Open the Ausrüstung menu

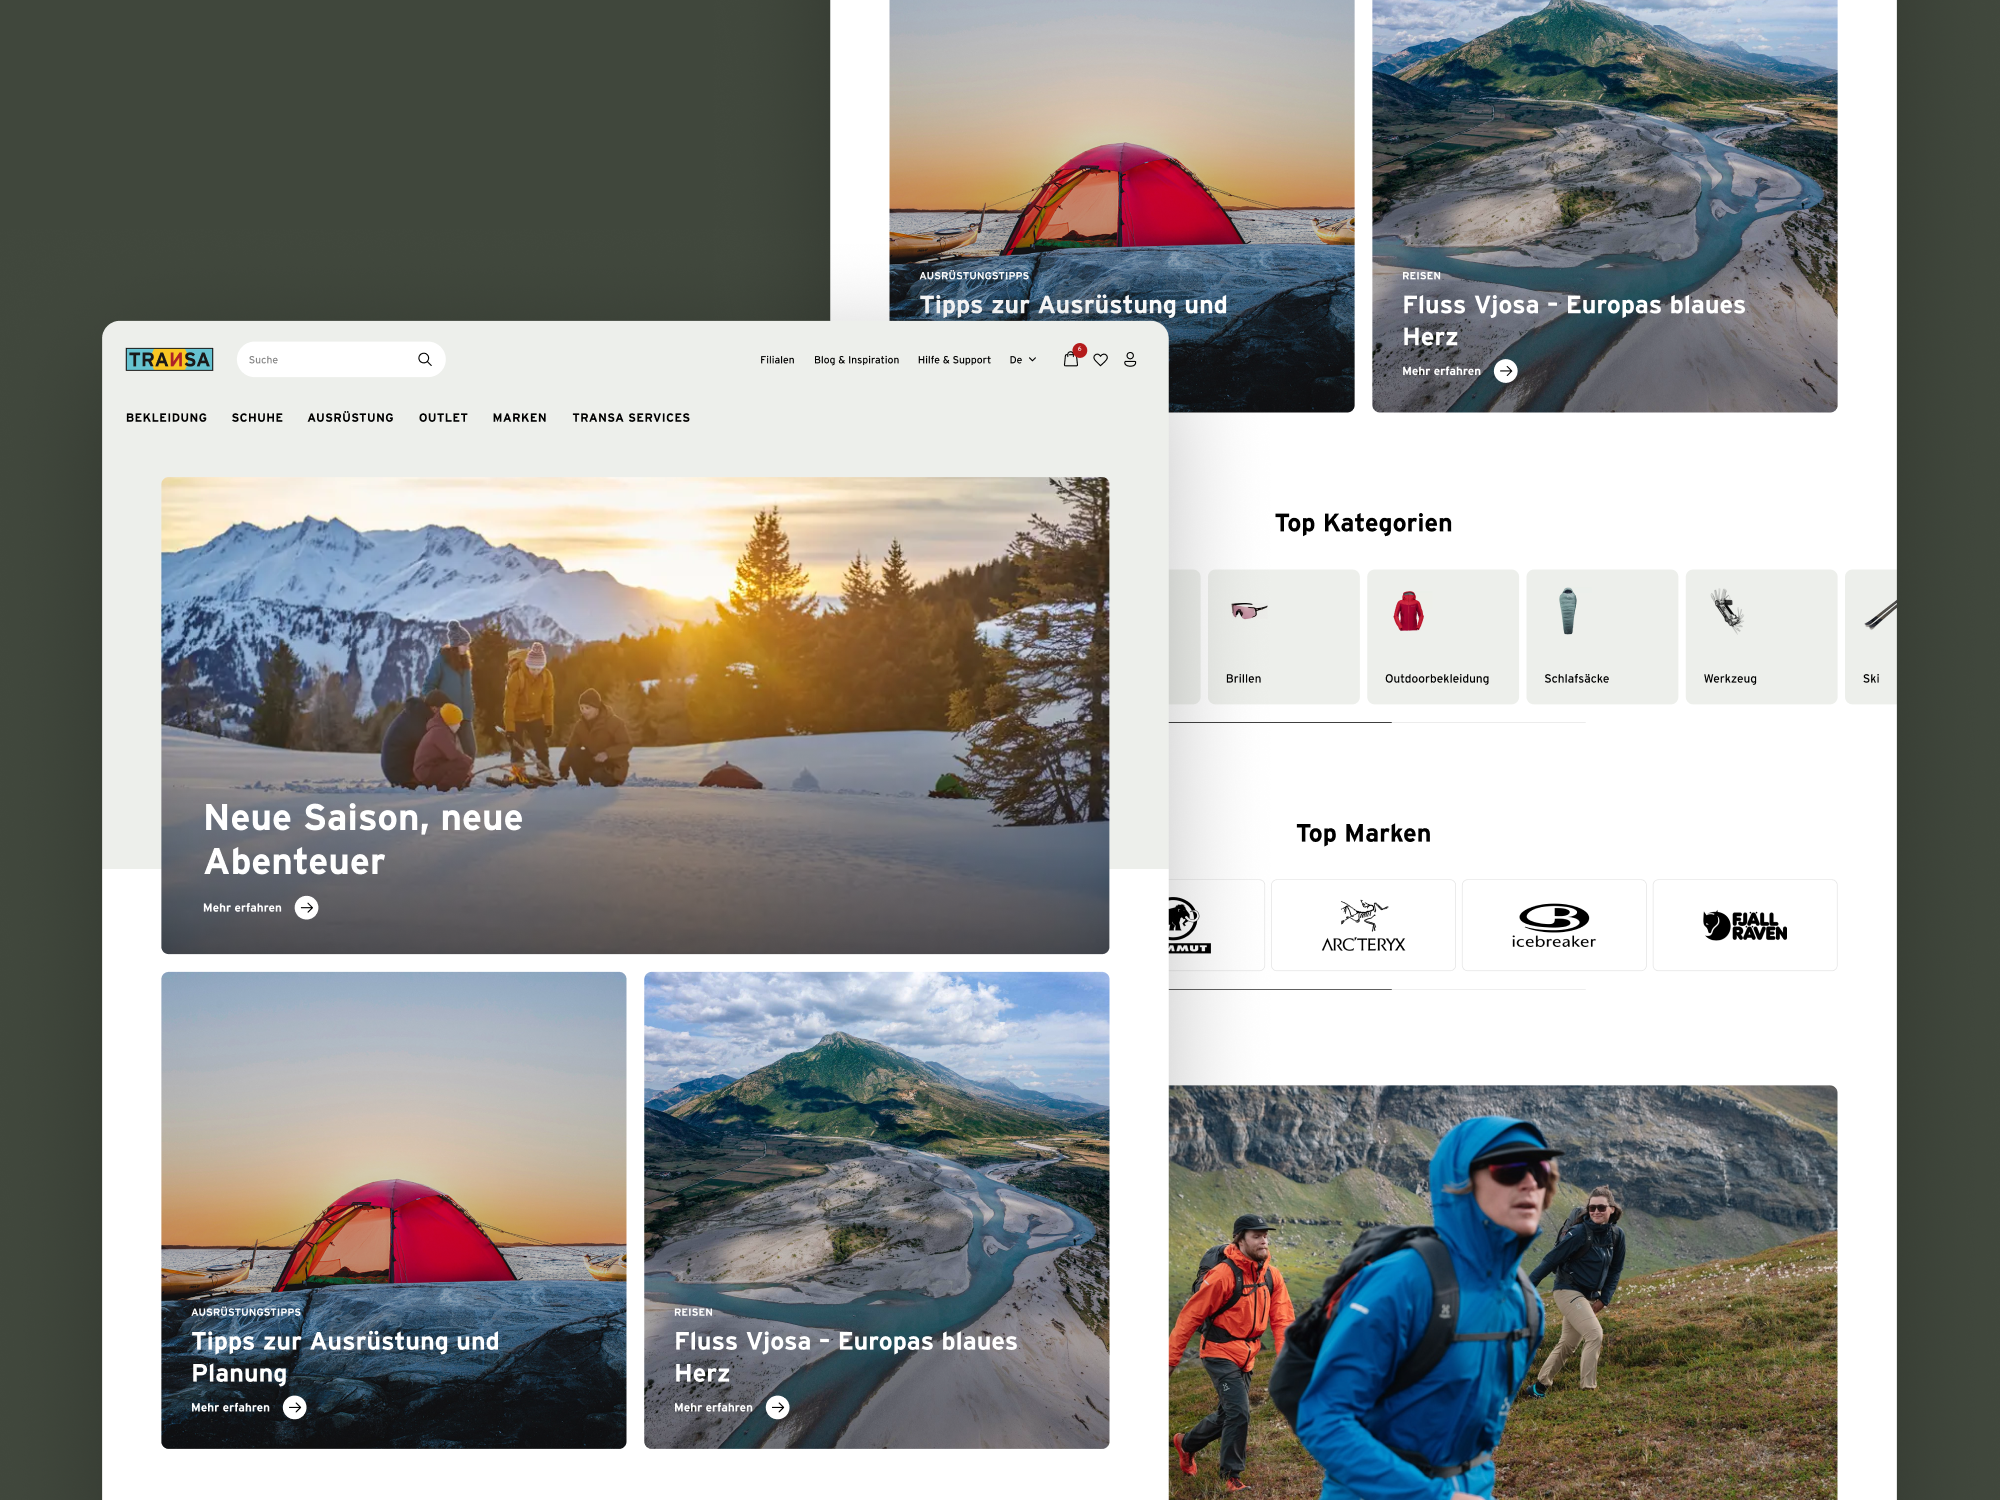pyautogui.click(x=350, y=417)
